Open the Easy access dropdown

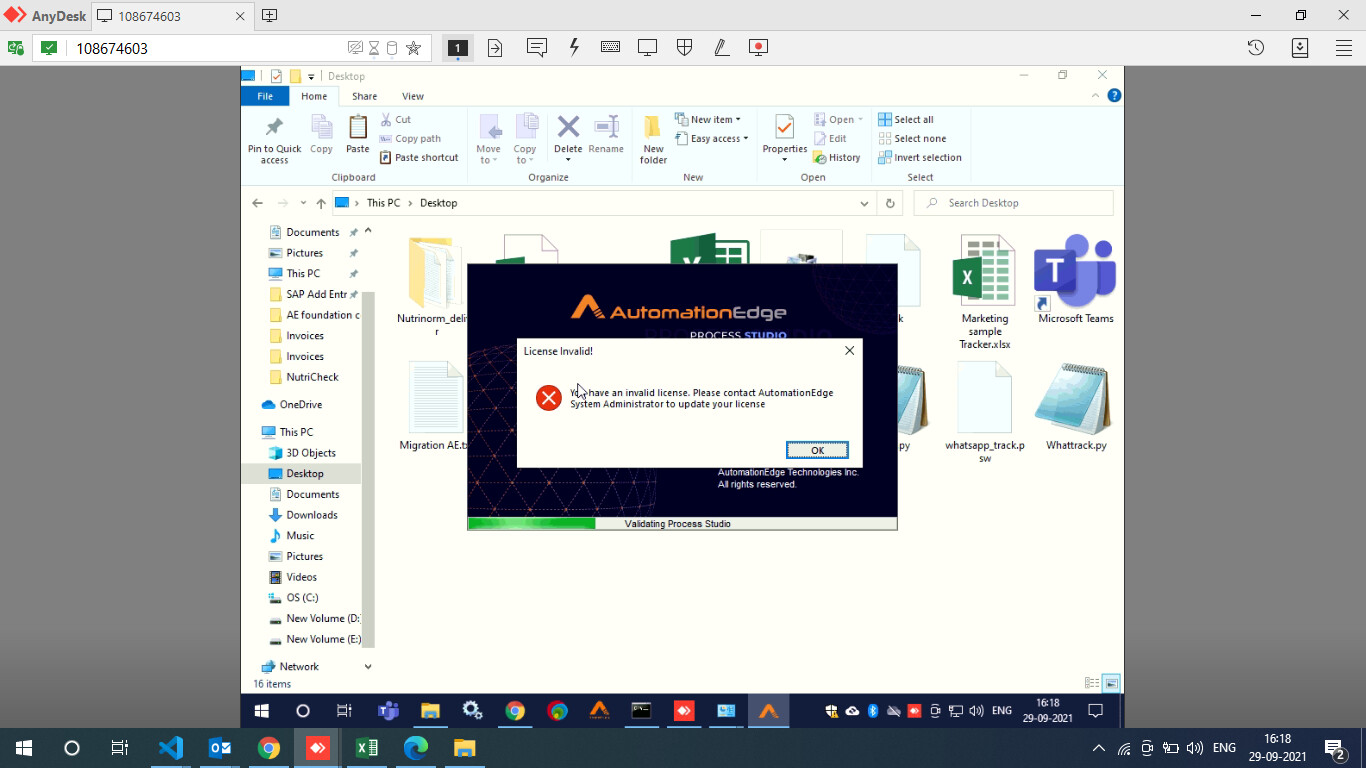pyautogui.click(x=711, y=139)
